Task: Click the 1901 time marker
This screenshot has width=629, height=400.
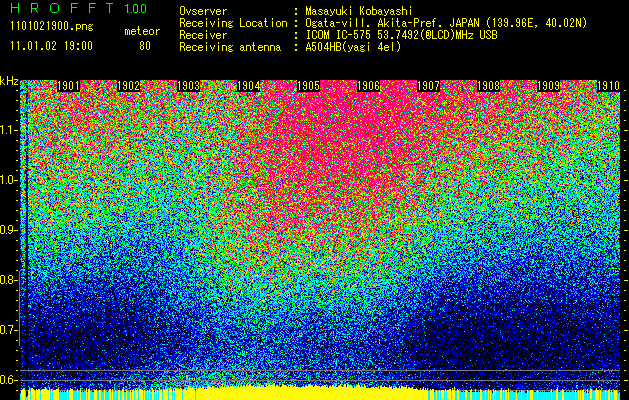Action: pos(68,86)
